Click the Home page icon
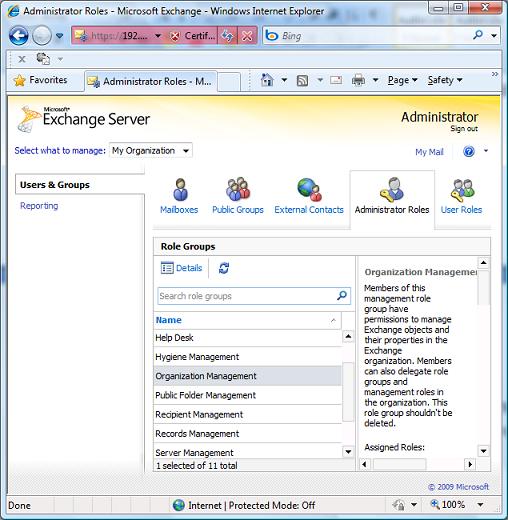This screenshot has width=508, height=520. click(x=267, y=80)
